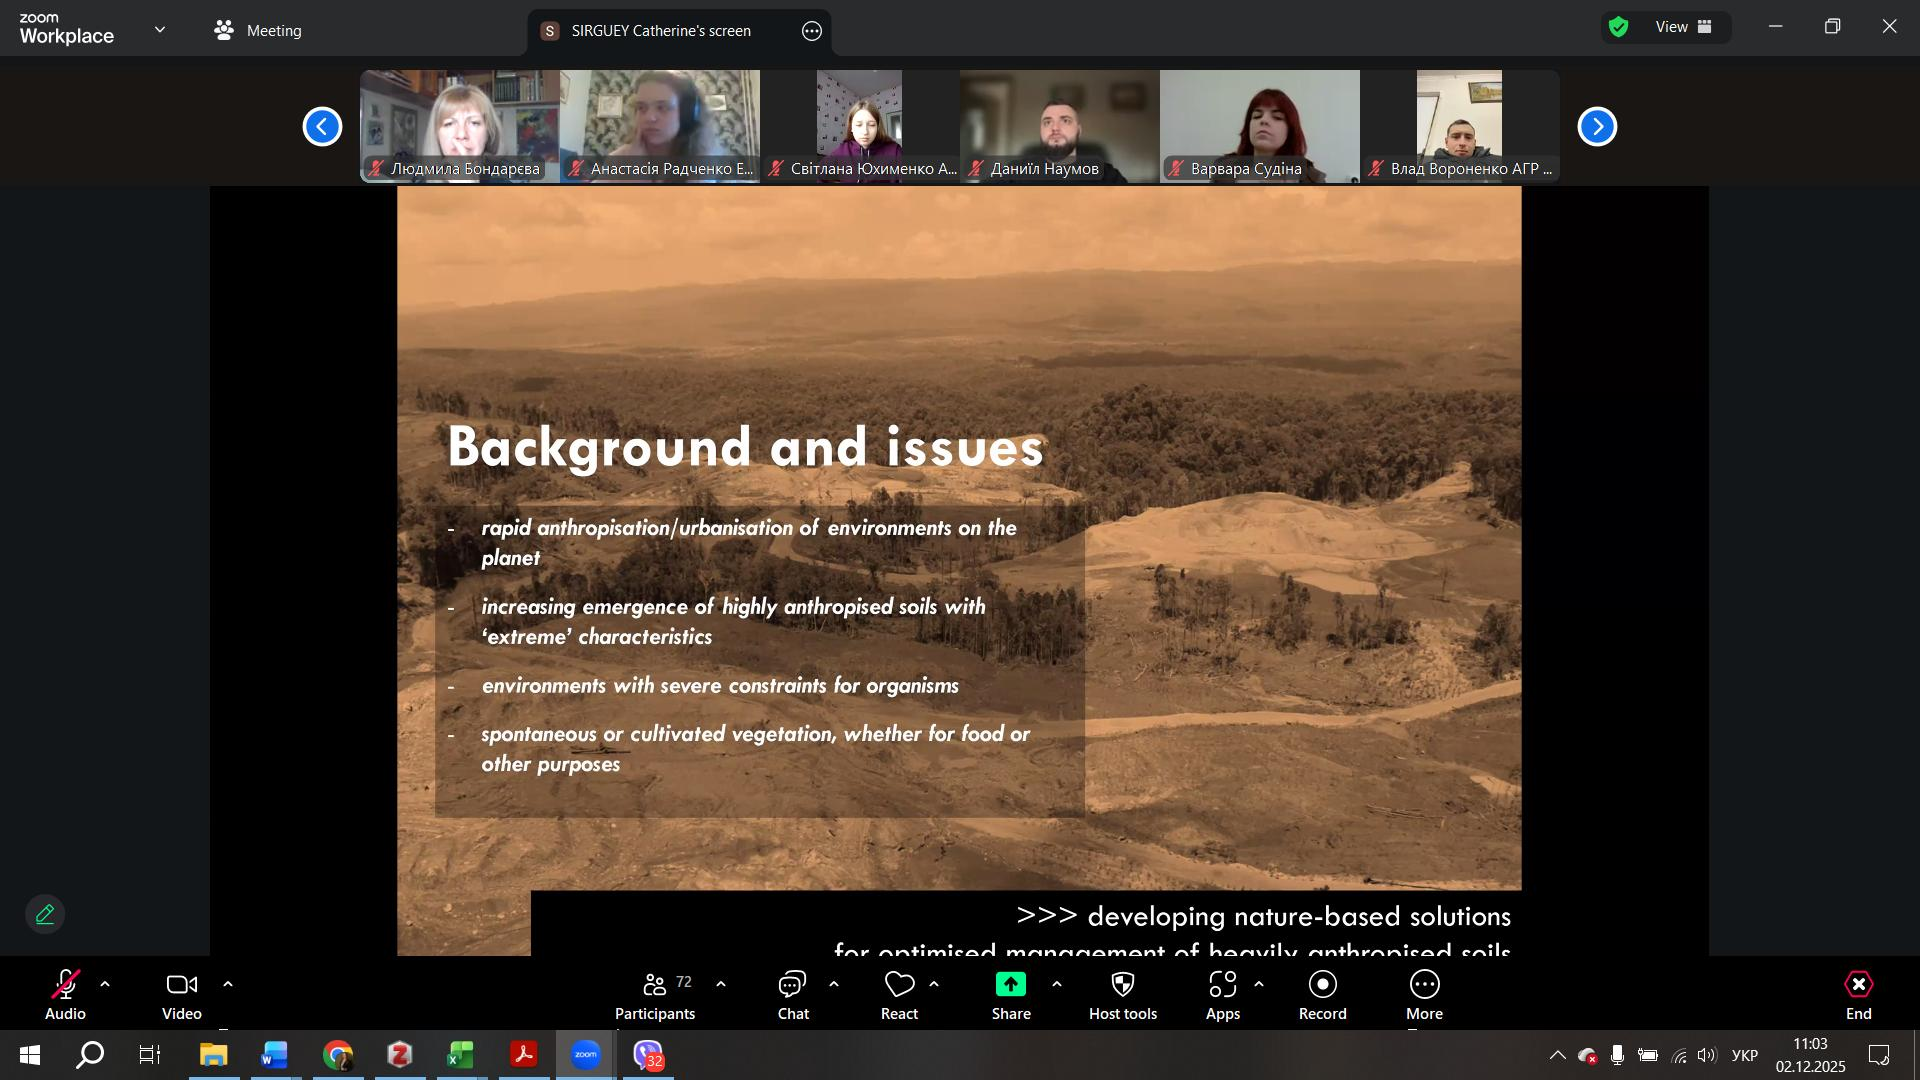Screen dimensions: 1920x1080
Task: Expand the video options caret
Action: [x=228, y=985]
